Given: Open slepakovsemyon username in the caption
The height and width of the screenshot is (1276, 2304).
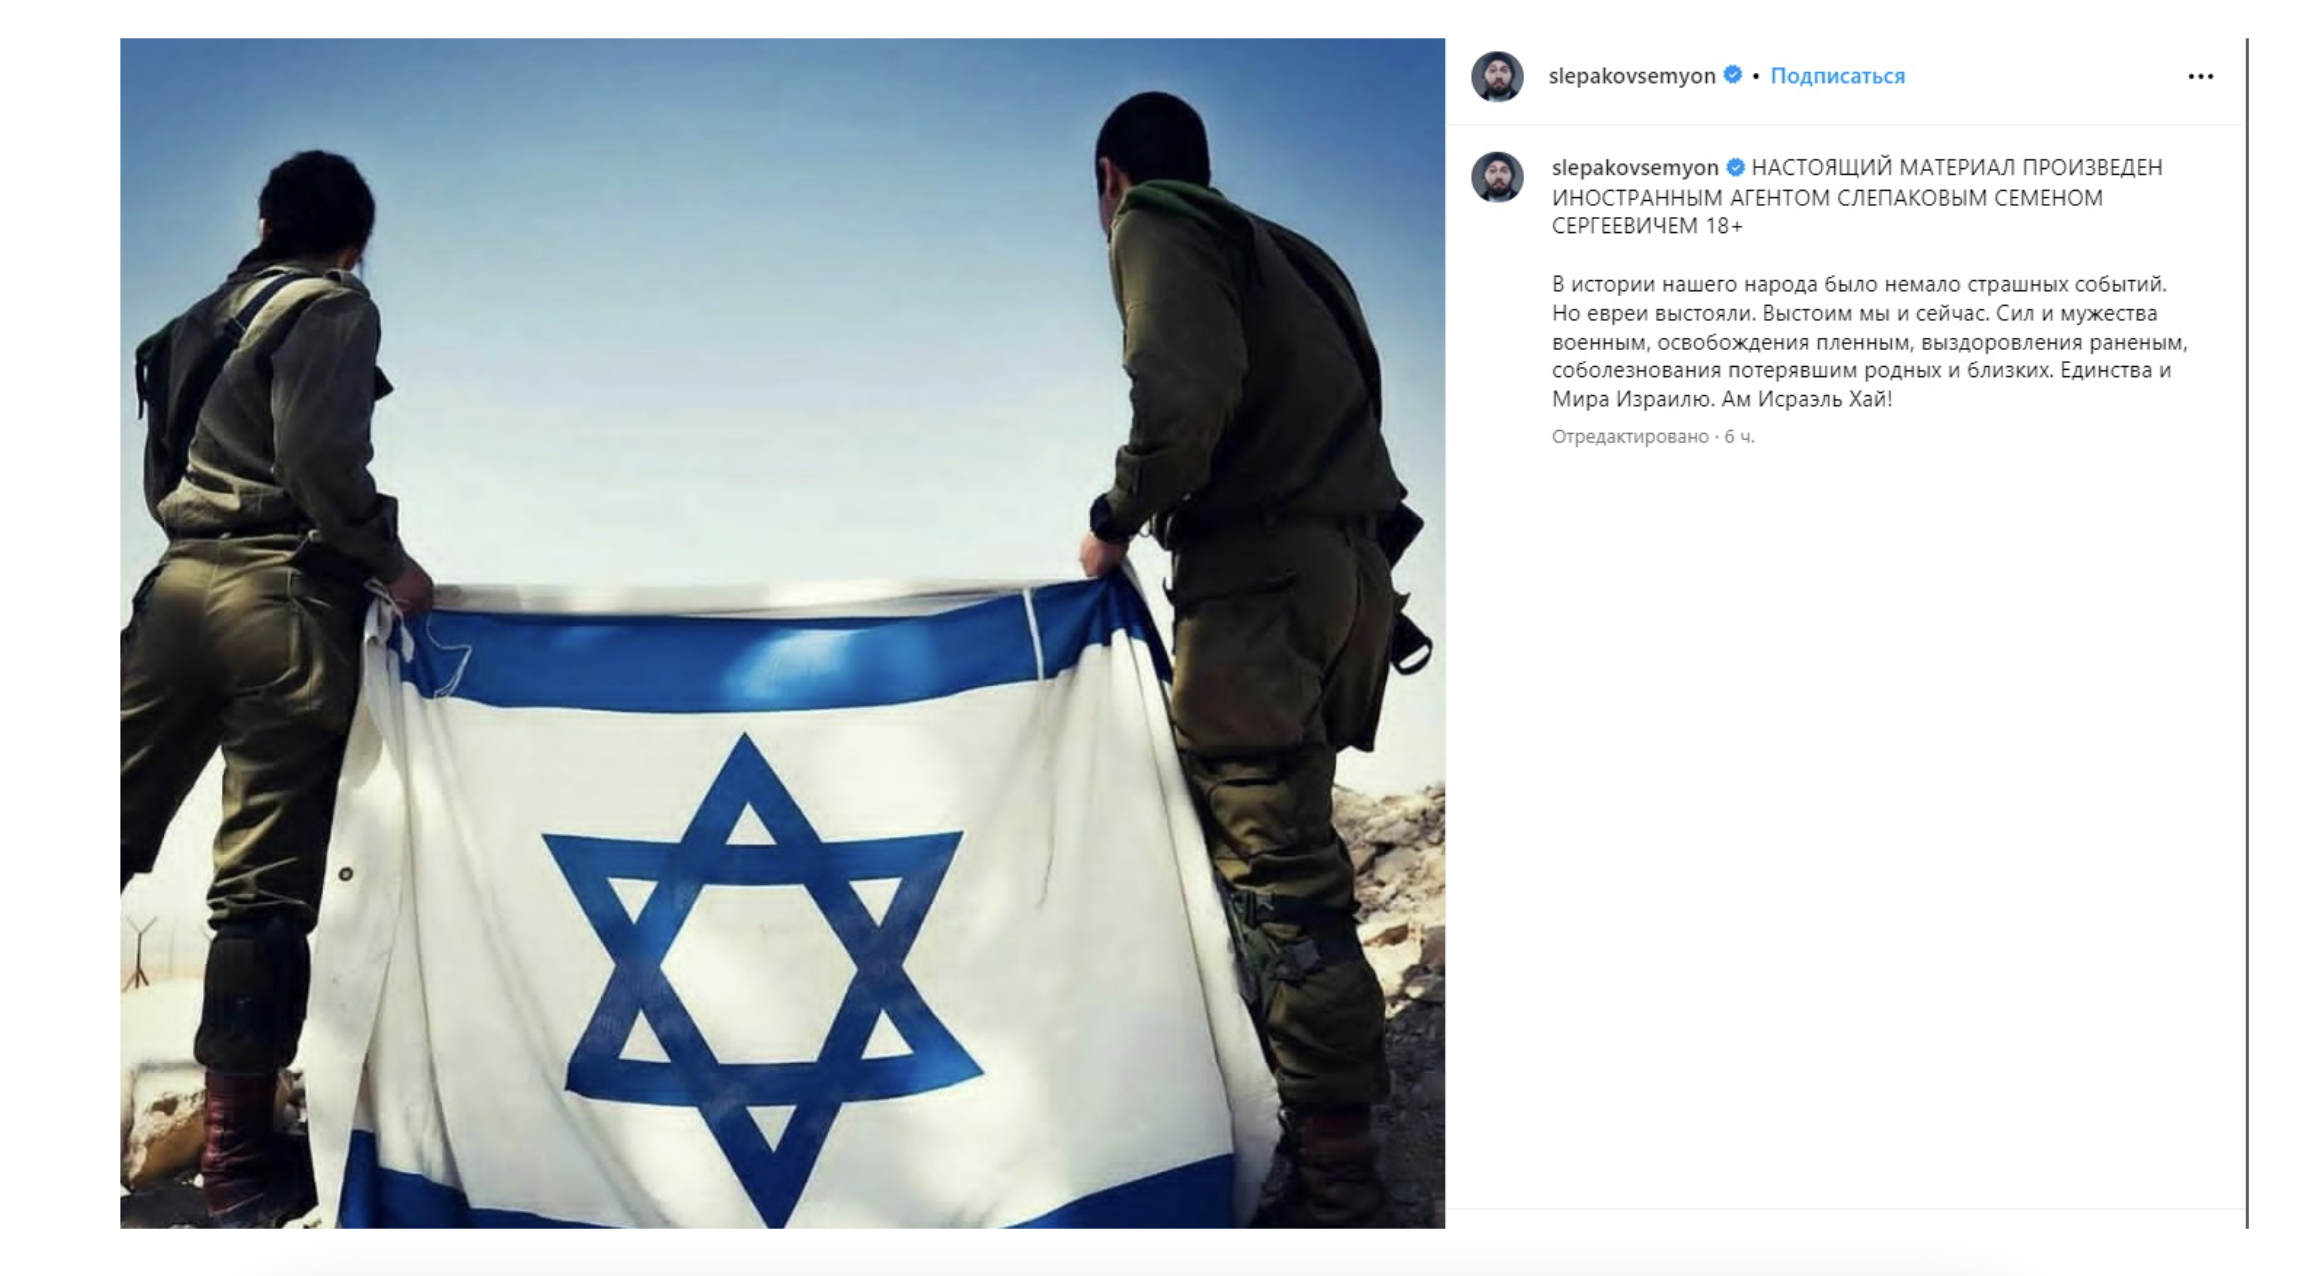Looking at the screenshot, I should coord(1634,167).
